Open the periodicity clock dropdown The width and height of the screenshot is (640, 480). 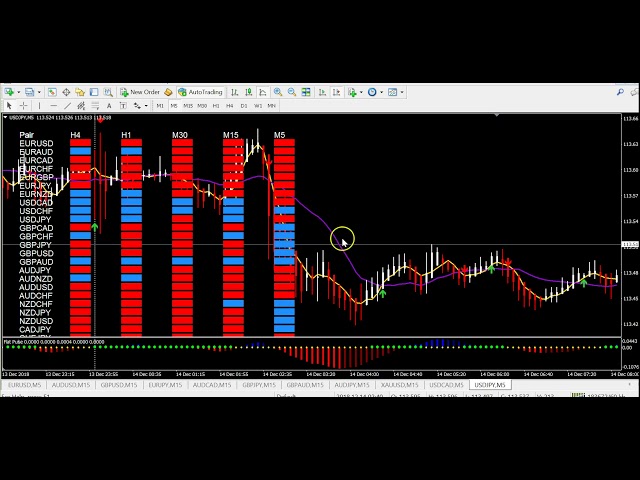tap(381, 92)
